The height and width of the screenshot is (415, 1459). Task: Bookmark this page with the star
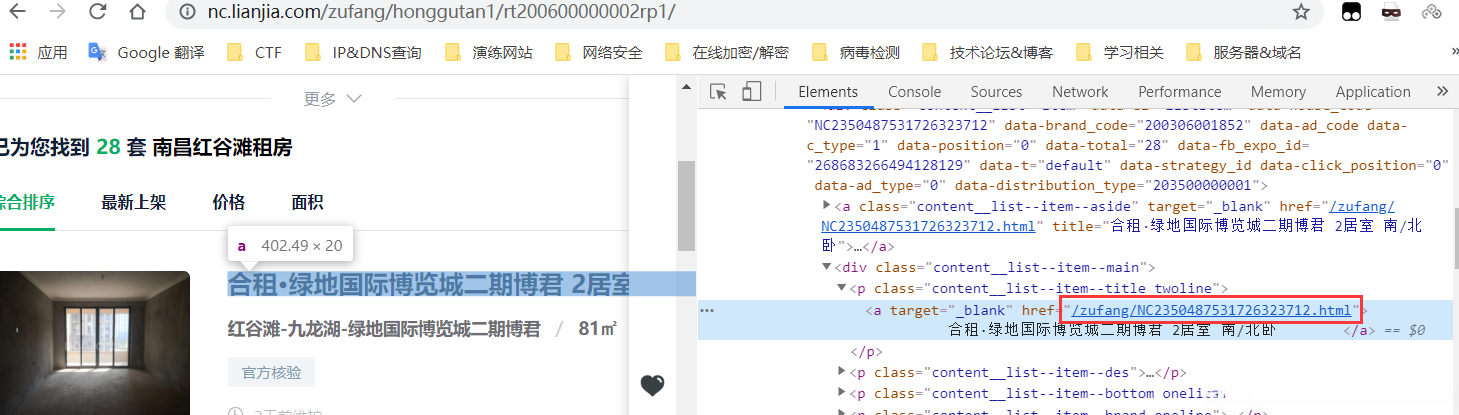(x=1300, y=12)
